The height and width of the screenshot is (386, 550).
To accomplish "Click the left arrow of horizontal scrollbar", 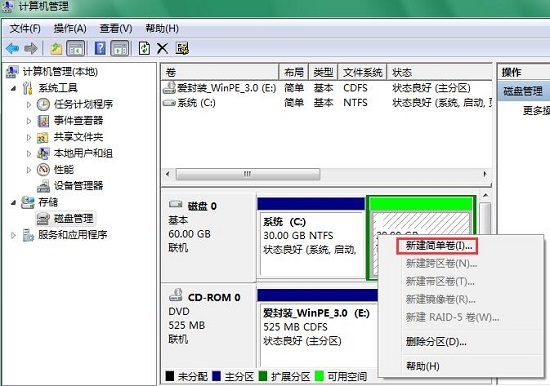I will pyautogui.click(x=168, y=174).
